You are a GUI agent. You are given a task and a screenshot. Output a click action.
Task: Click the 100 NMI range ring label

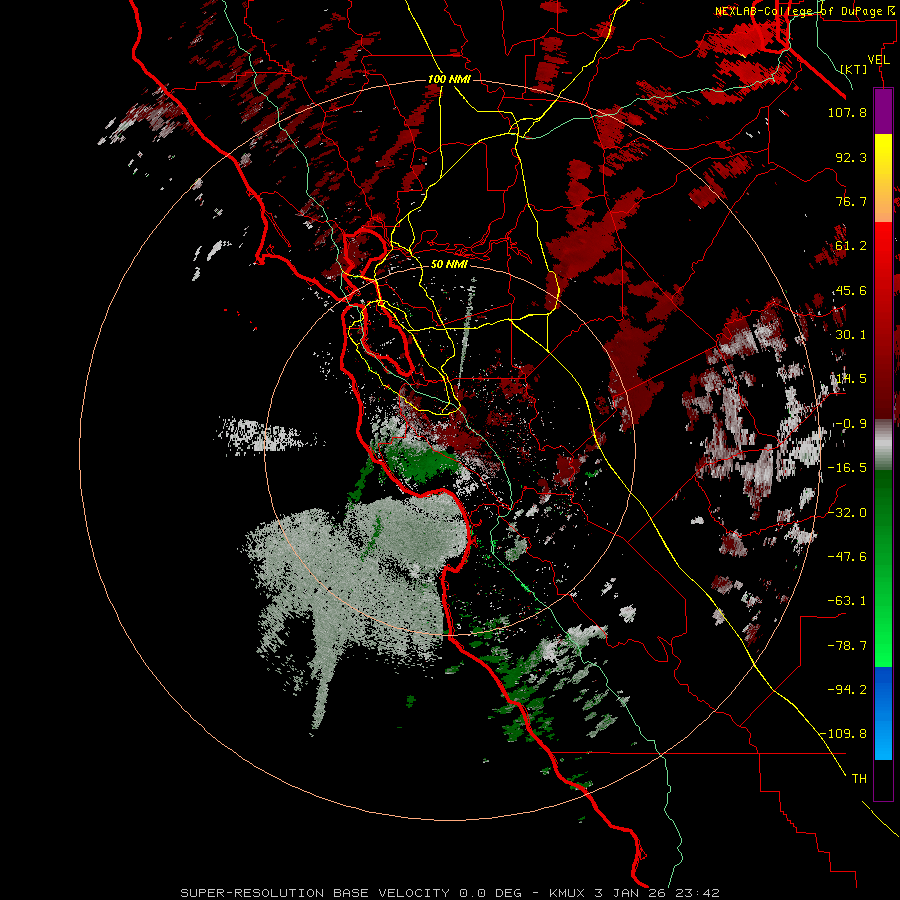pyautogui.click(x=449, y=79)
